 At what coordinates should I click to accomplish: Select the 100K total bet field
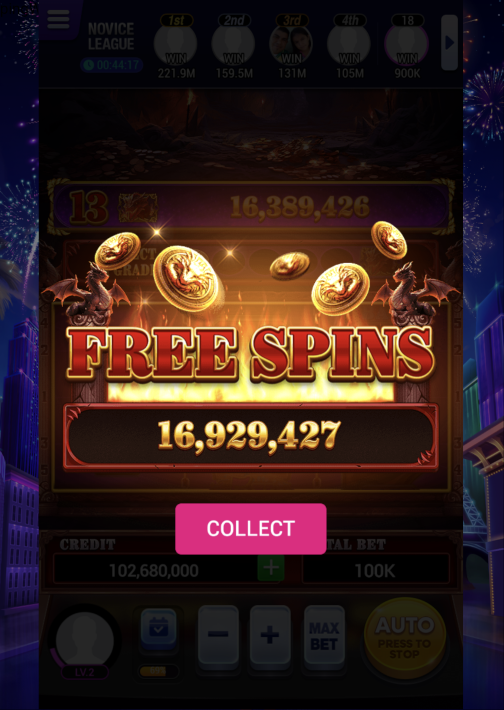tap(375, 571)
